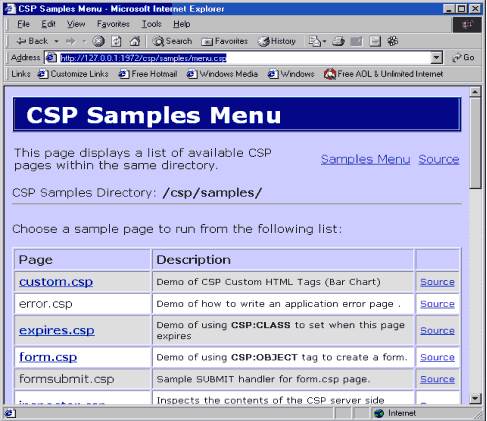View Source for expires.csp row
Image resolution: width=487 pixels, height=421 pixels.
click(437, 331)
